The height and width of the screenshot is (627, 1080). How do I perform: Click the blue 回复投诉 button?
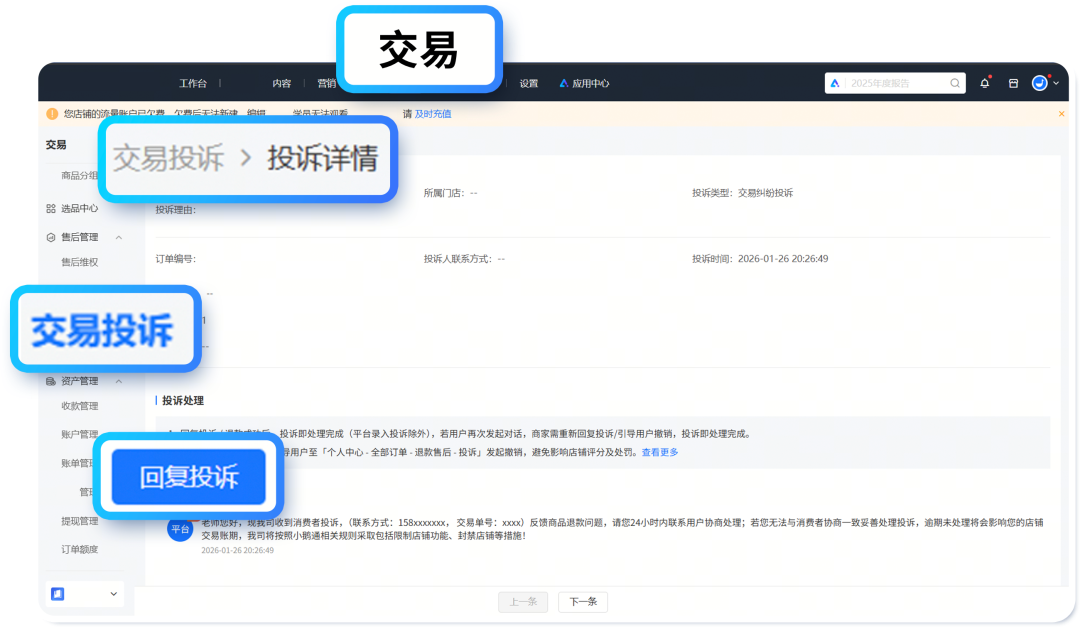[189, 476]
